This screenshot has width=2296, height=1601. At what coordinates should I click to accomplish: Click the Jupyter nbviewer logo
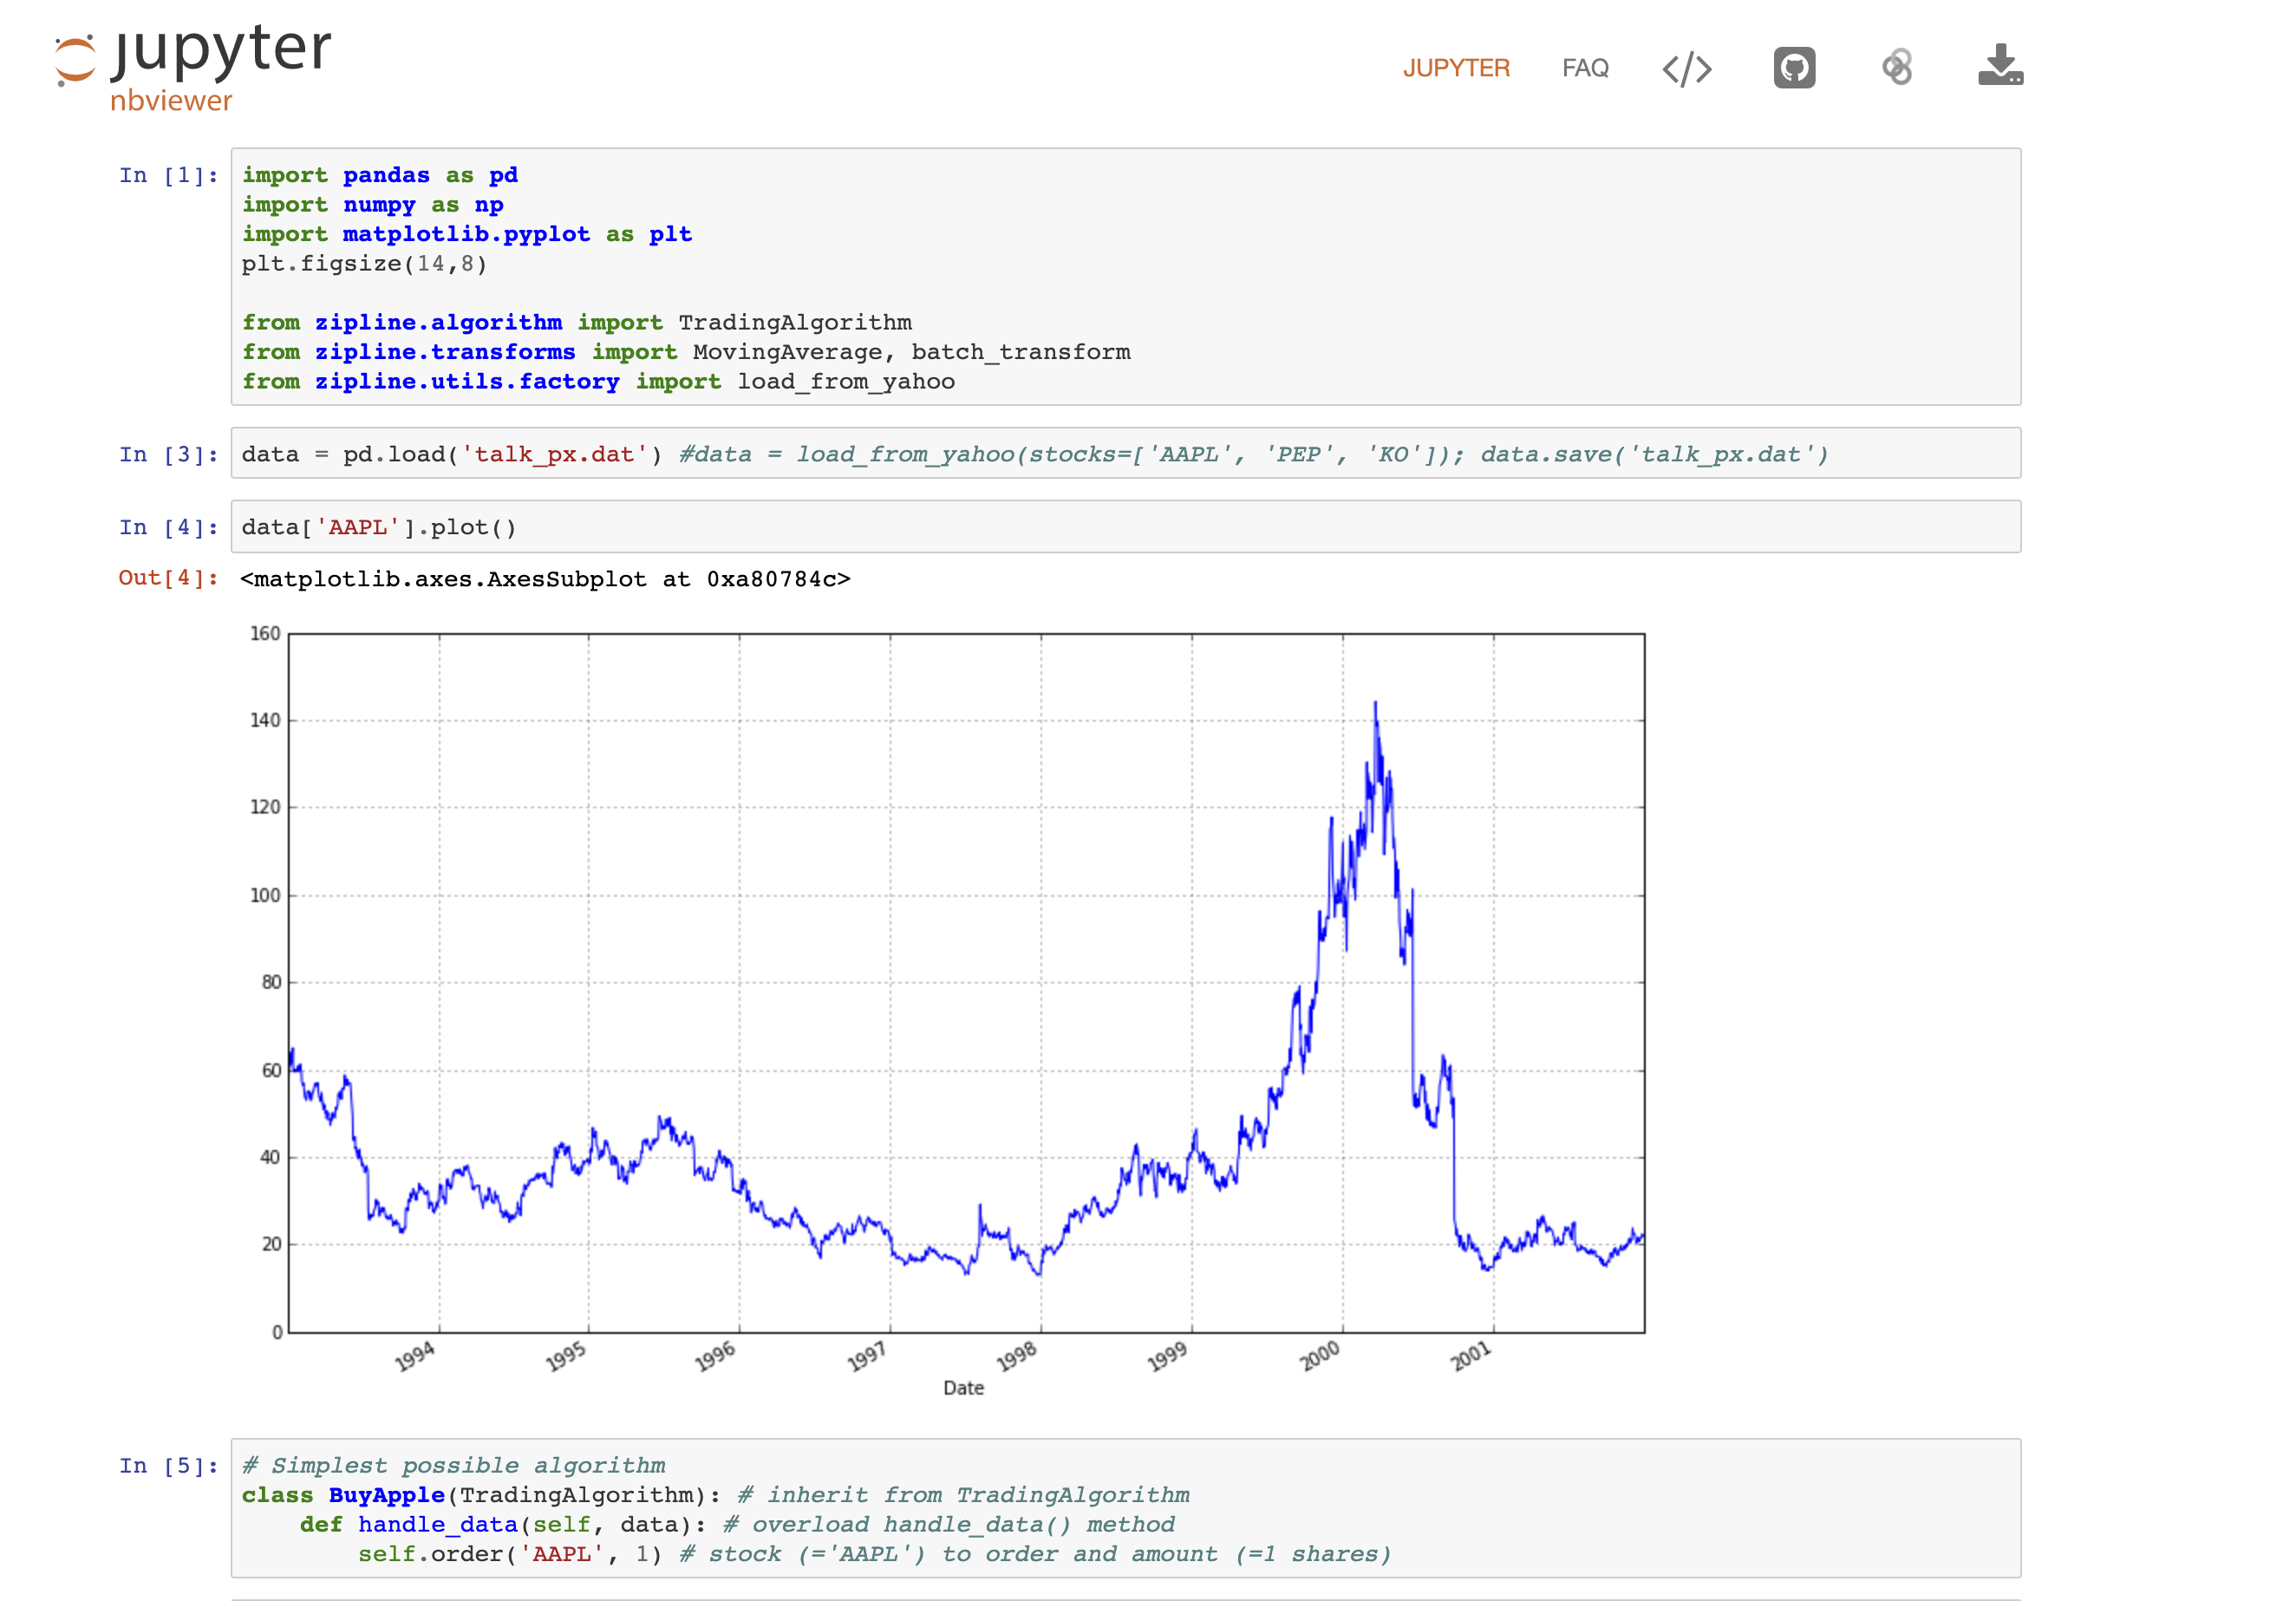(x=192, y=66)
